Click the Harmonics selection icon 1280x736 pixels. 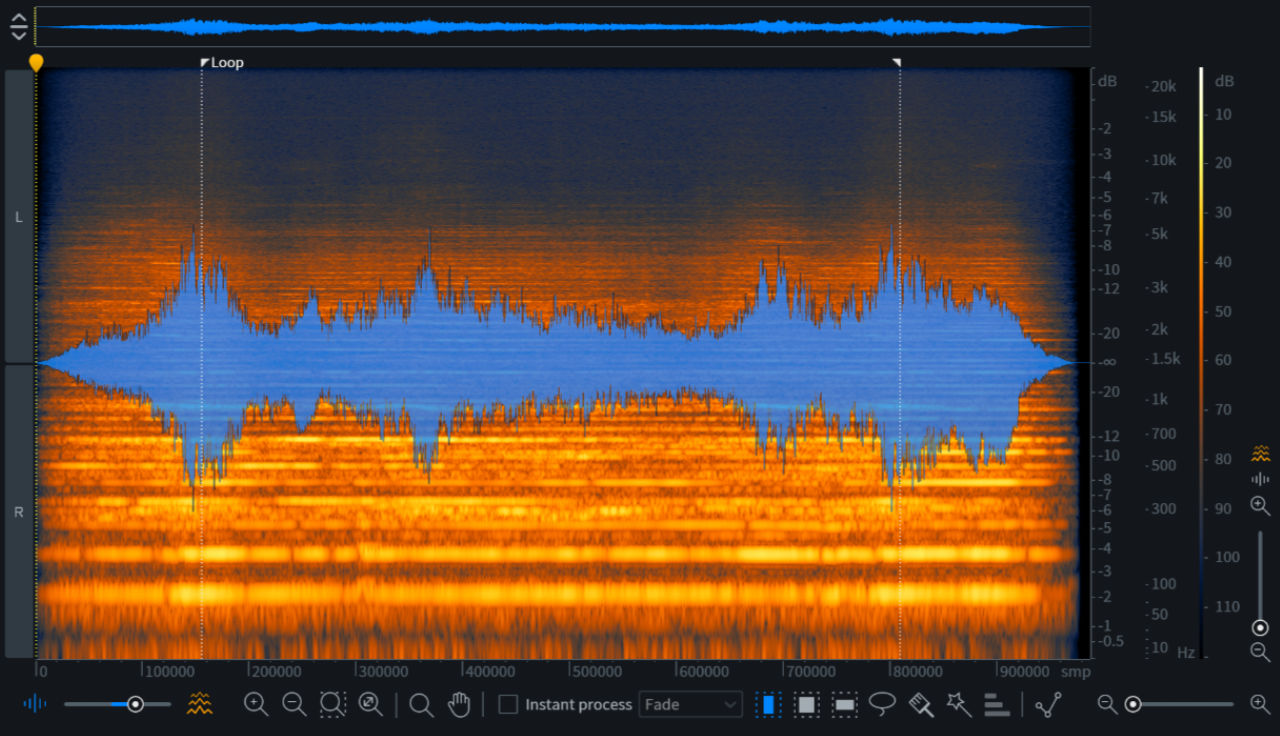click(997, 704)
